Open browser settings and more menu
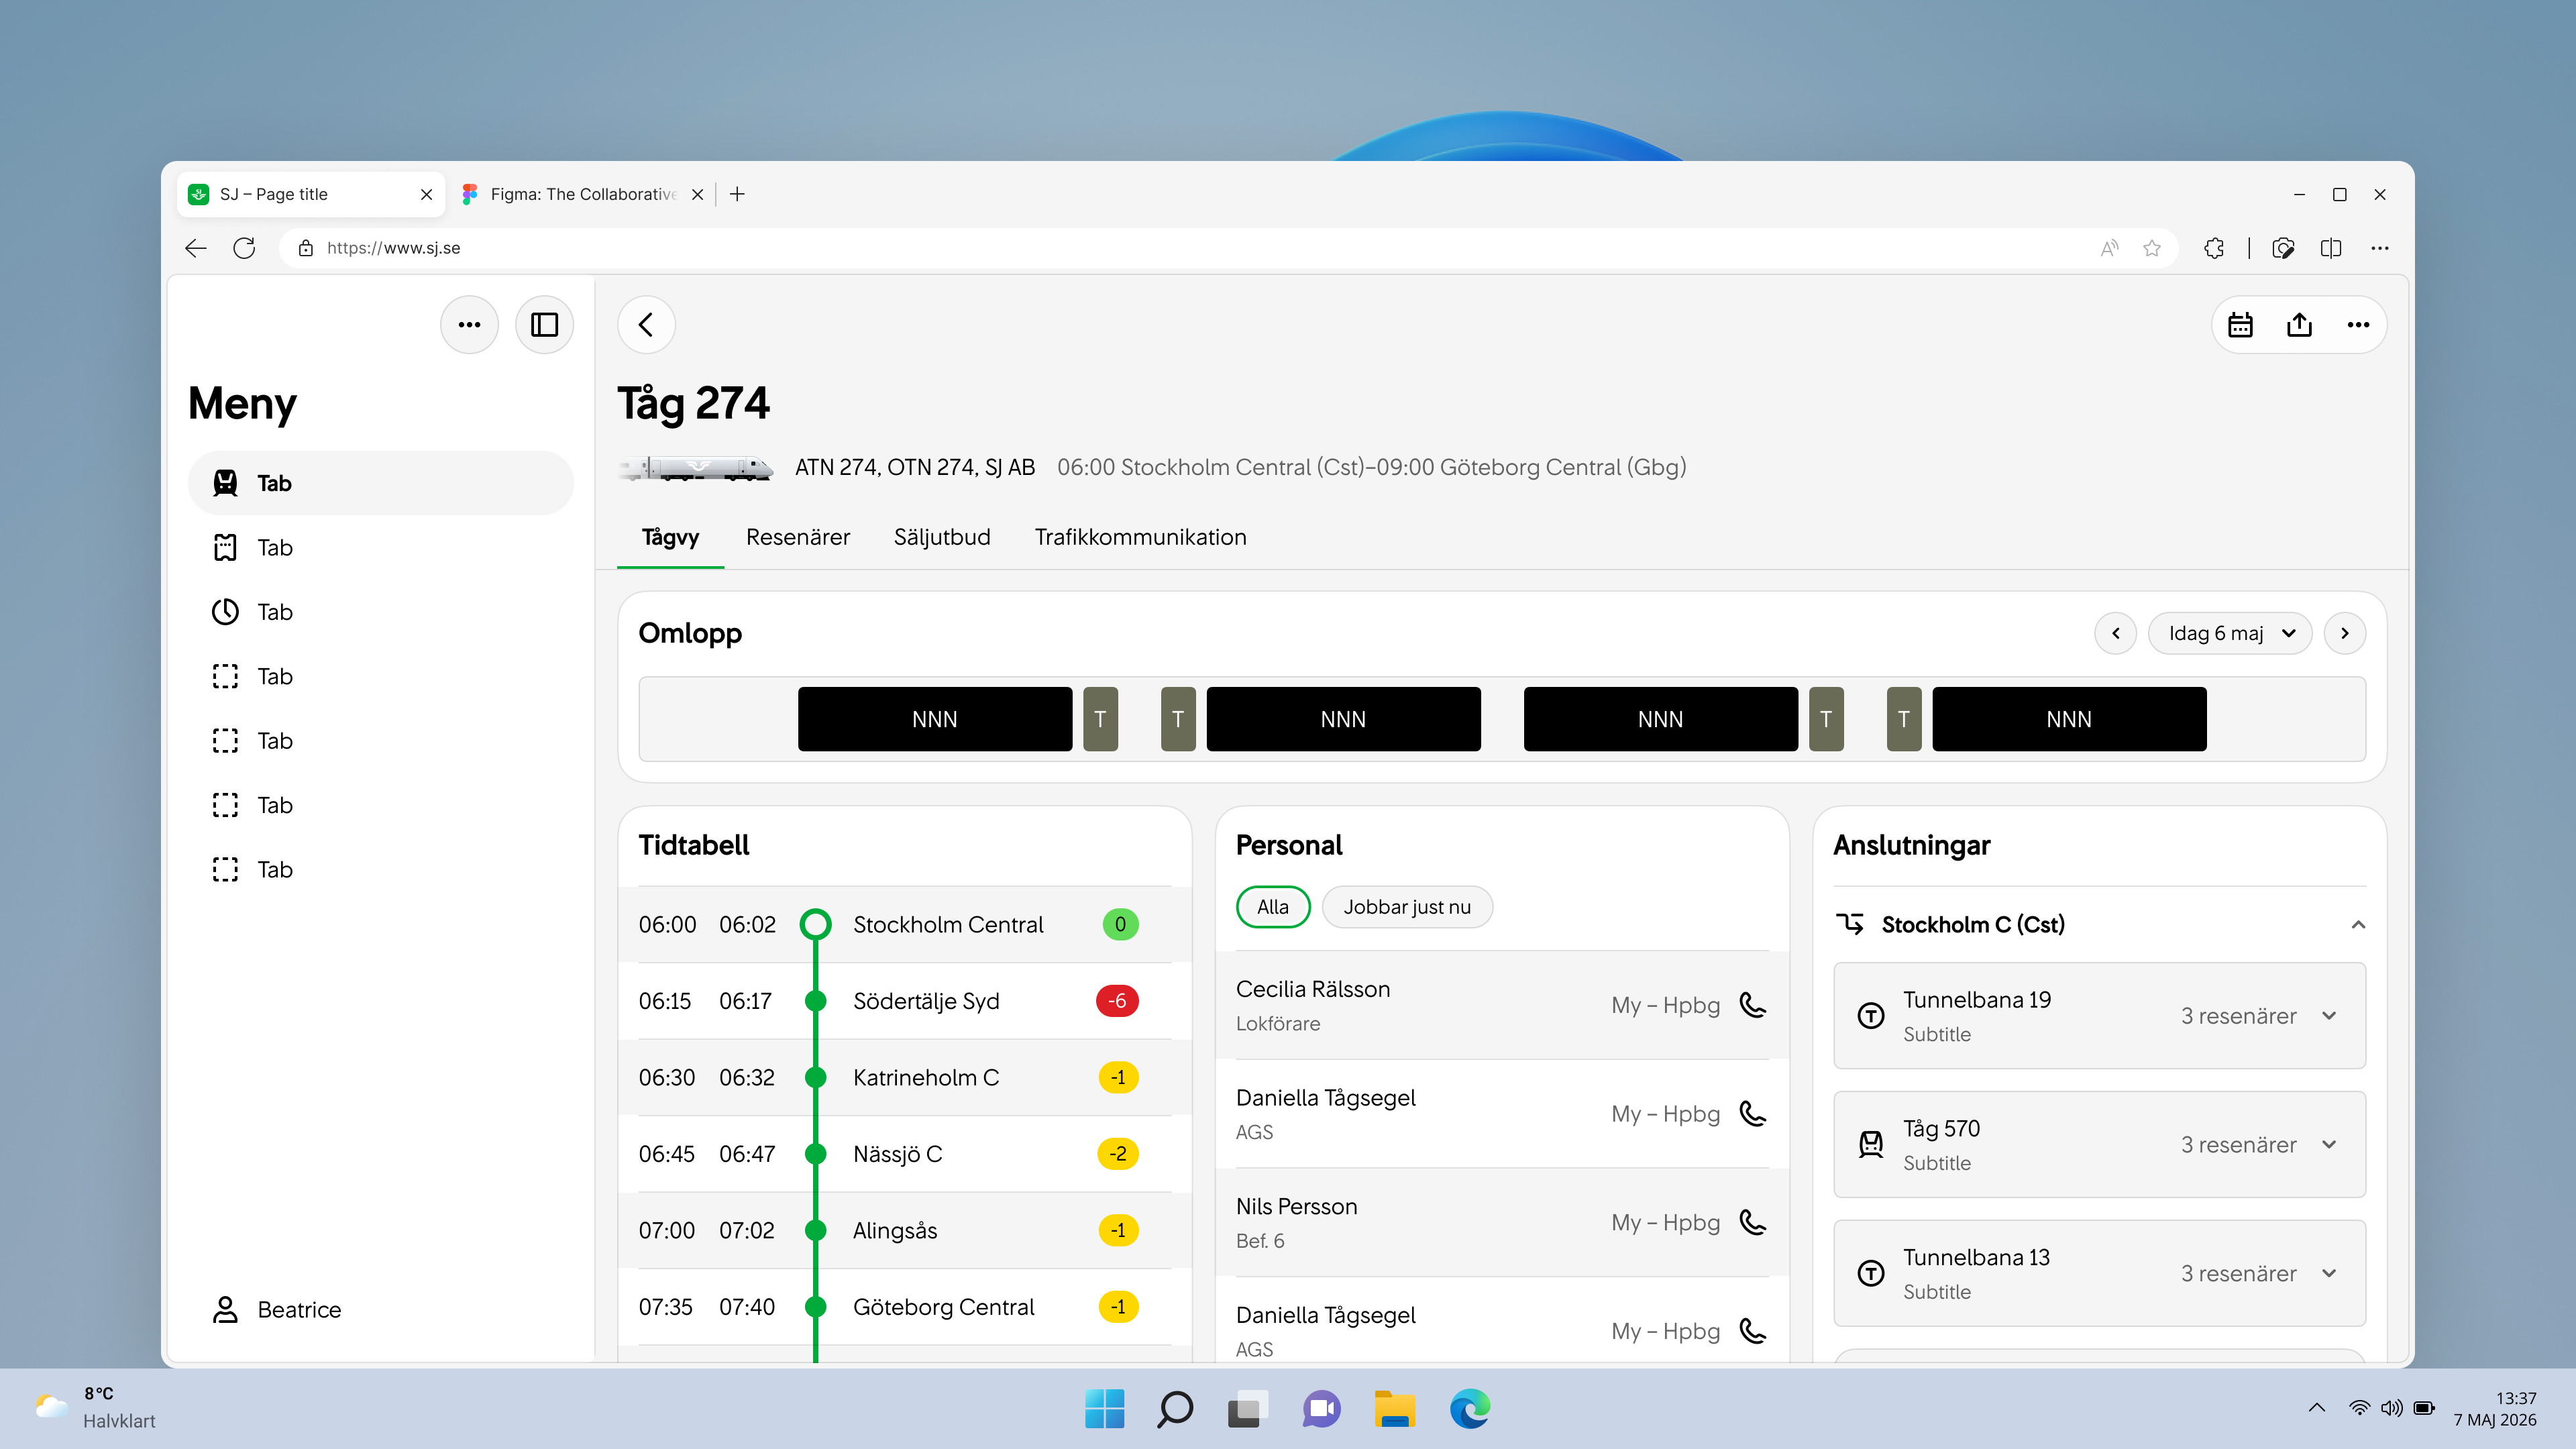This screenshot has height=1449, width=2576. [2380, 248]
